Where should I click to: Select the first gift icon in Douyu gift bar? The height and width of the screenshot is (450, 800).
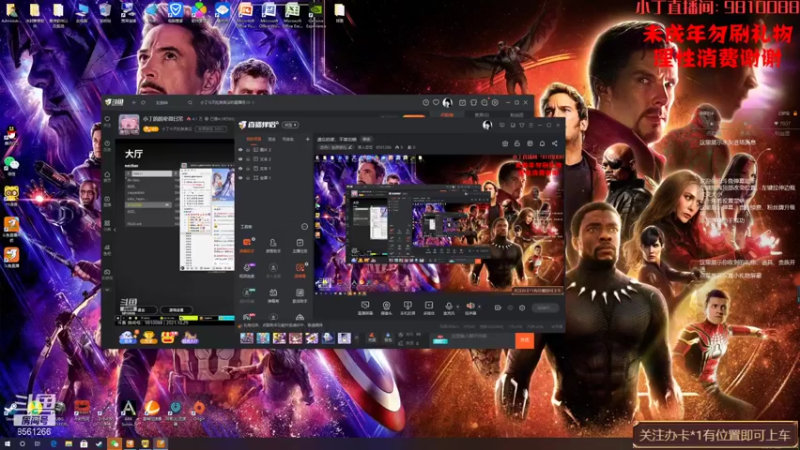coord(247,338)
